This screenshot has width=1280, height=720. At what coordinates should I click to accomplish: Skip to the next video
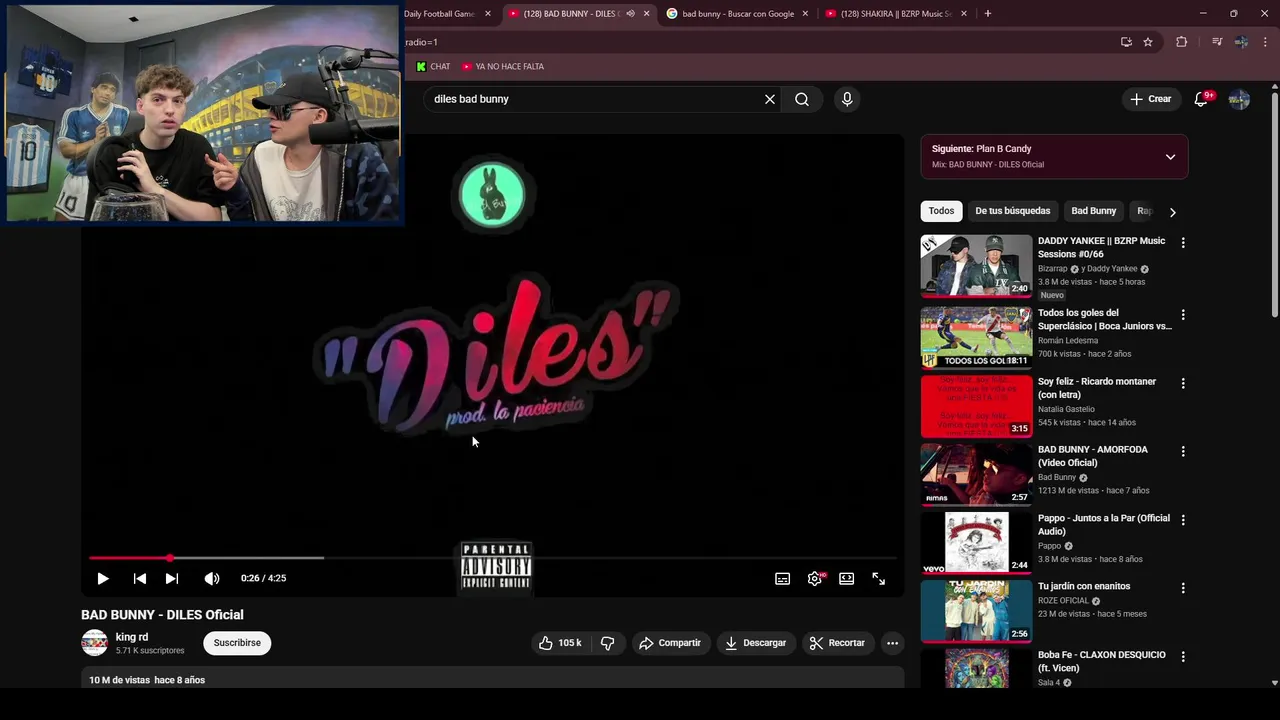[172, 578]
